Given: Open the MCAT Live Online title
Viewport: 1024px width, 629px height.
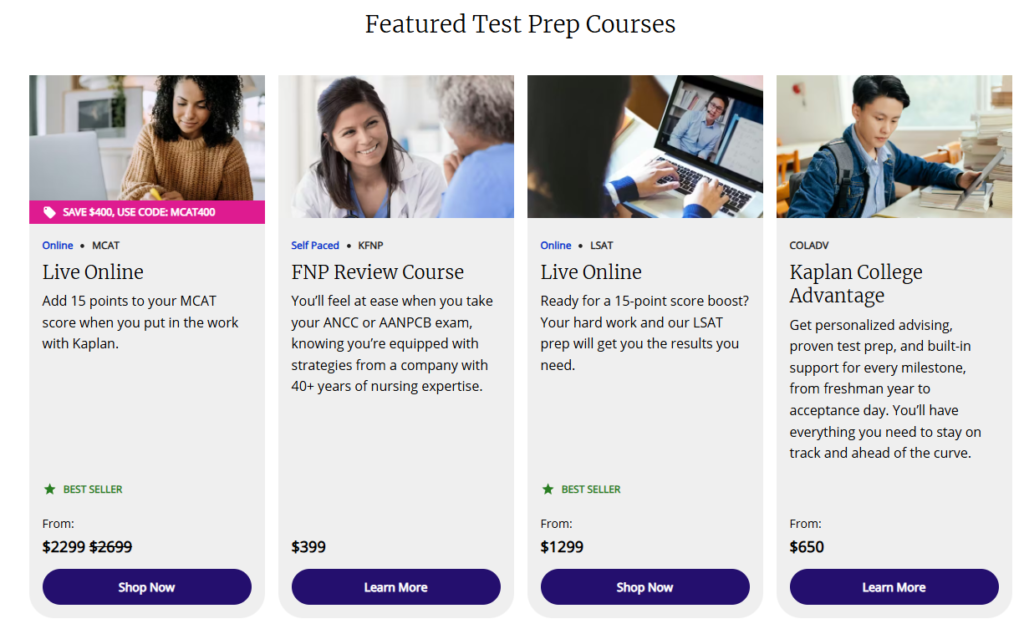Looking at the screenshot, I should click(x=93, y=272).
